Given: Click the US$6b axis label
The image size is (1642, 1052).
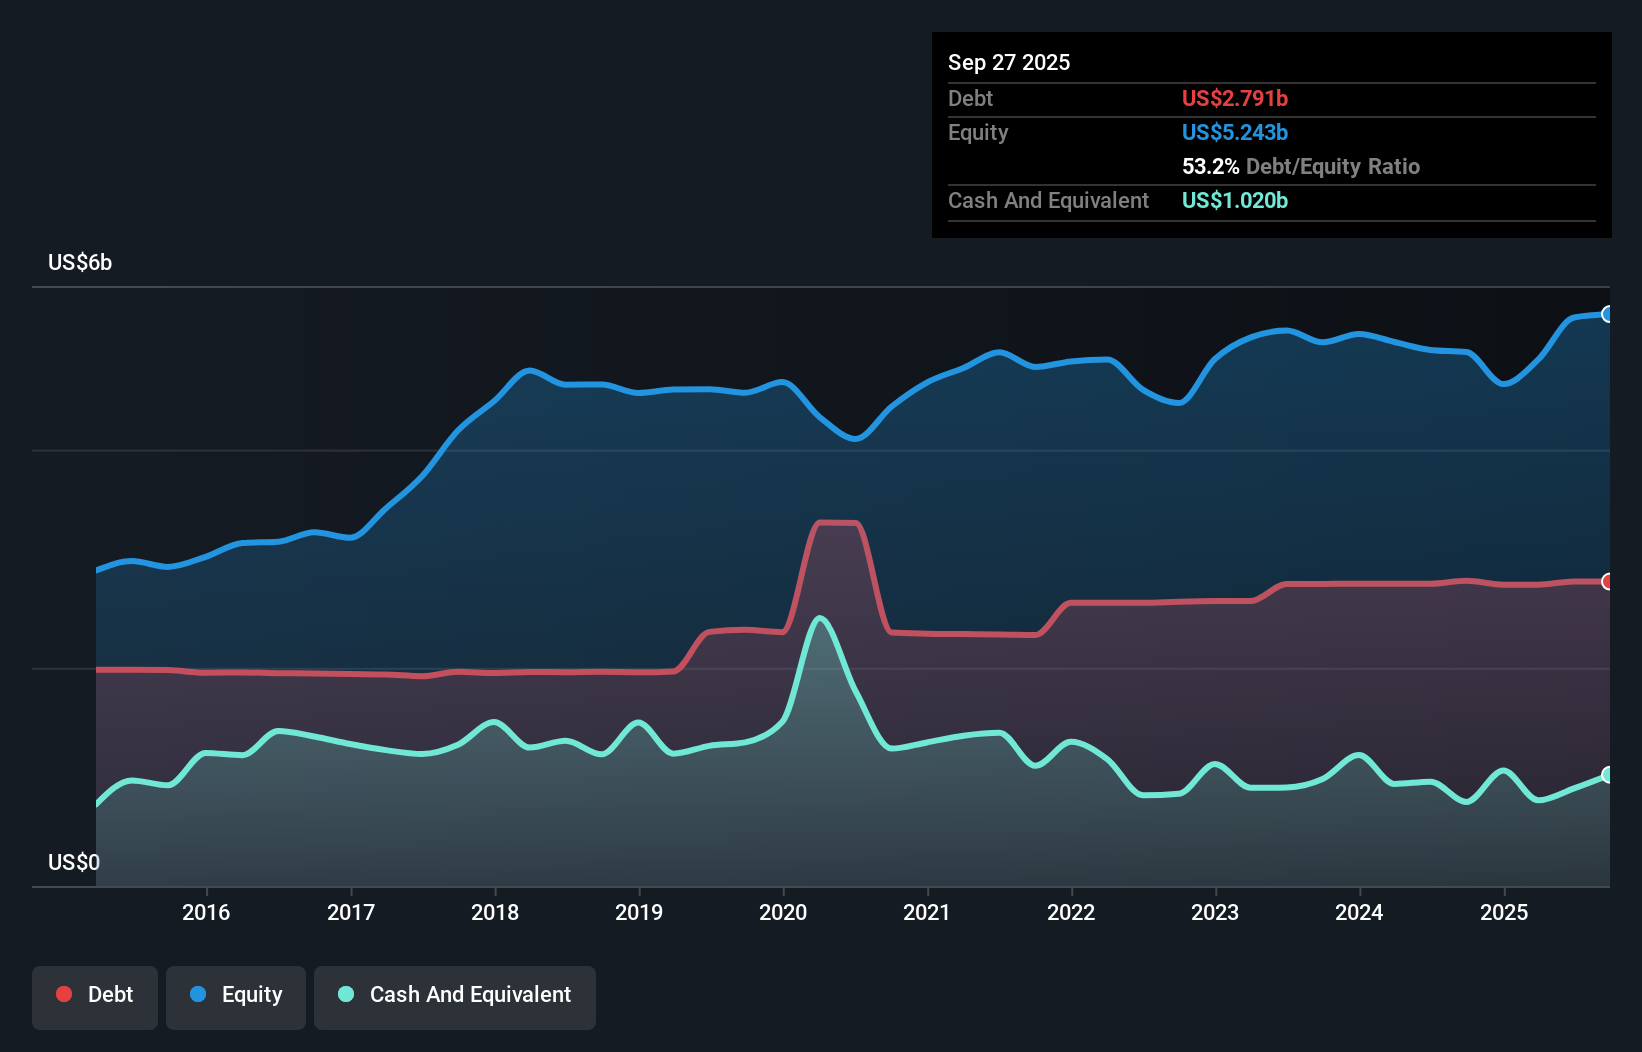Looking at the screenshot, I should (80, 262).
